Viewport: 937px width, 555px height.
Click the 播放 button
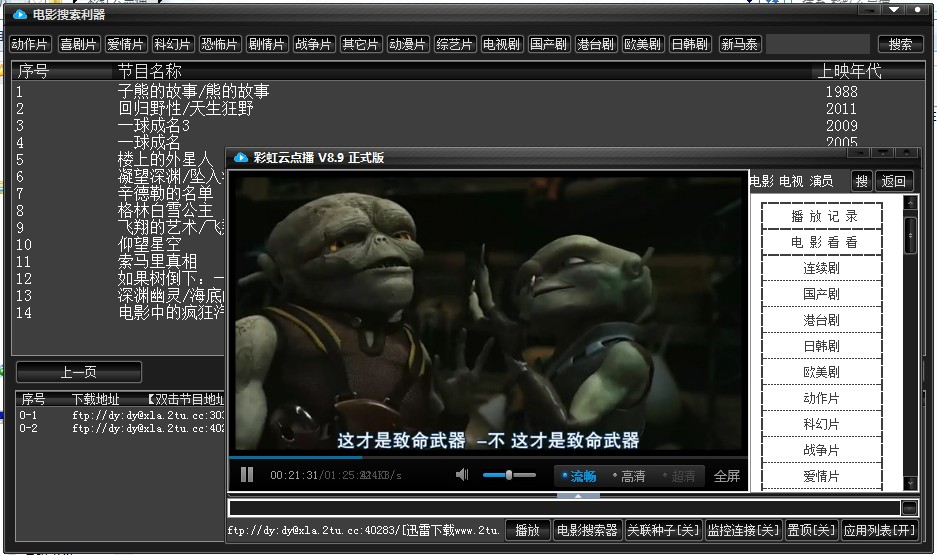pos(528,530)
